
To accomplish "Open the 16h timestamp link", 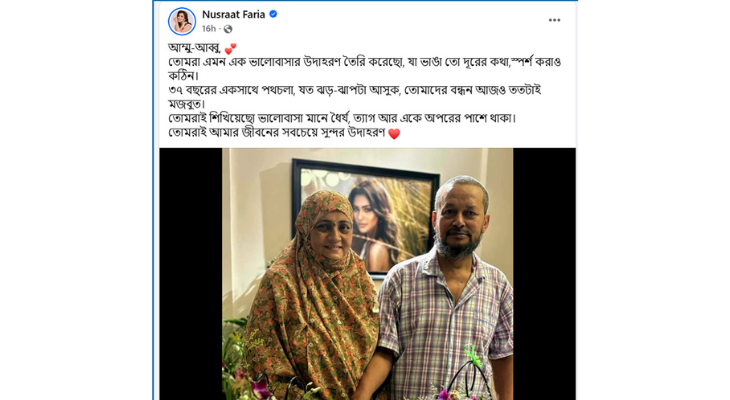I will coord(209,29).
